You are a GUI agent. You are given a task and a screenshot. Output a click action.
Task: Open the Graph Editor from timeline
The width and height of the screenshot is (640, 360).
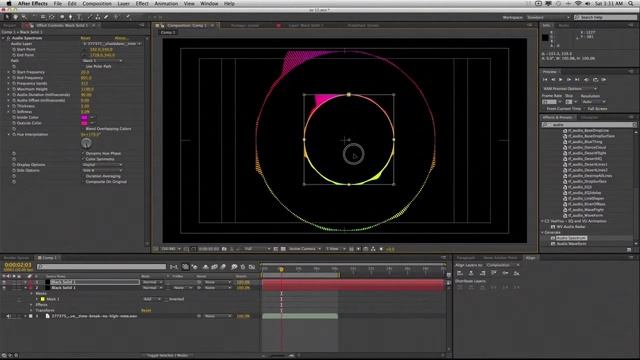point(252,267)
